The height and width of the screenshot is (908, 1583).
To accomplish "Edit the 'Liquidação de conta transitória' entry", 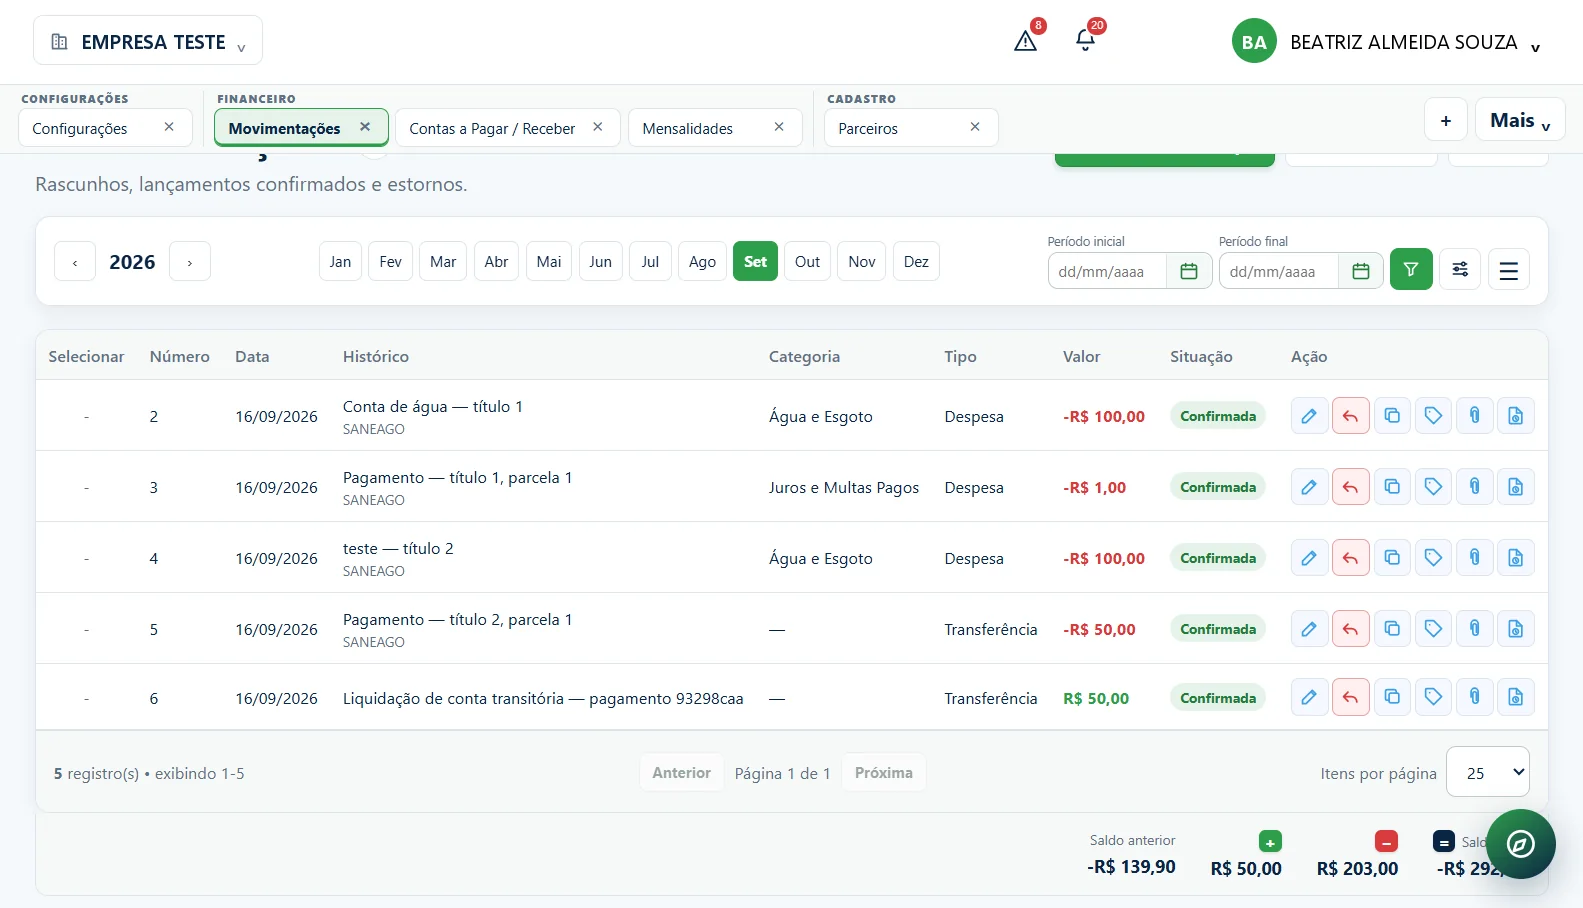I will (1309, 697).
